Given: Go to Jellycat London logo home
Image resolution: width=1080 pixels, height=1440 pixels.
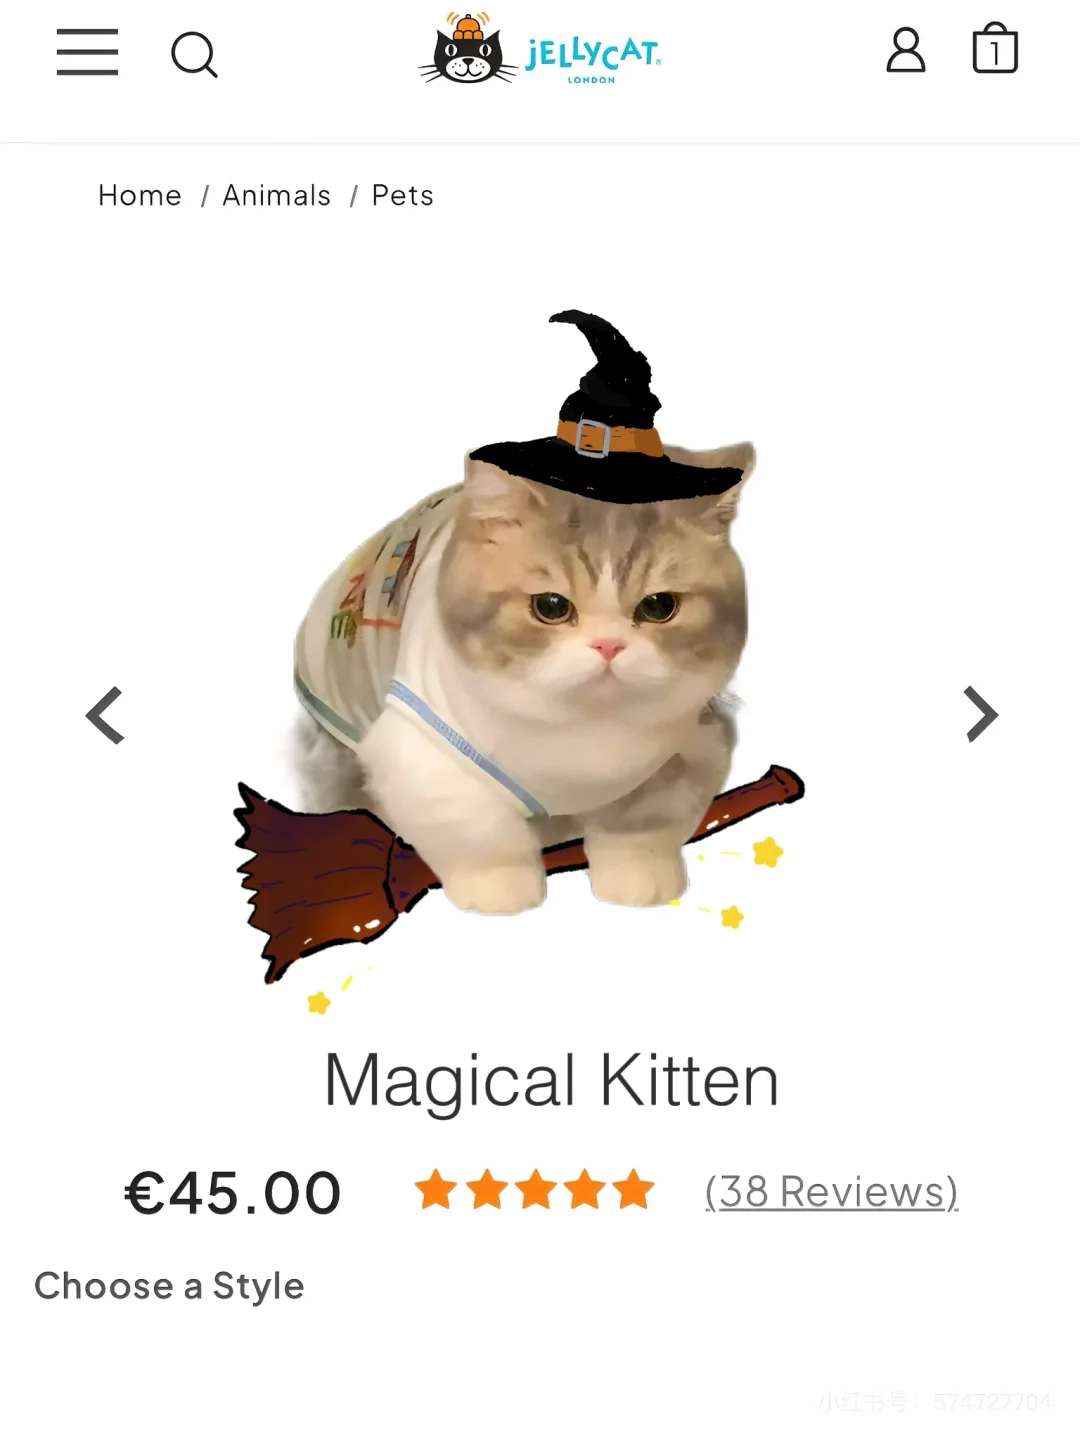Looking at the screenshot, I should click(x=540, y=50).
